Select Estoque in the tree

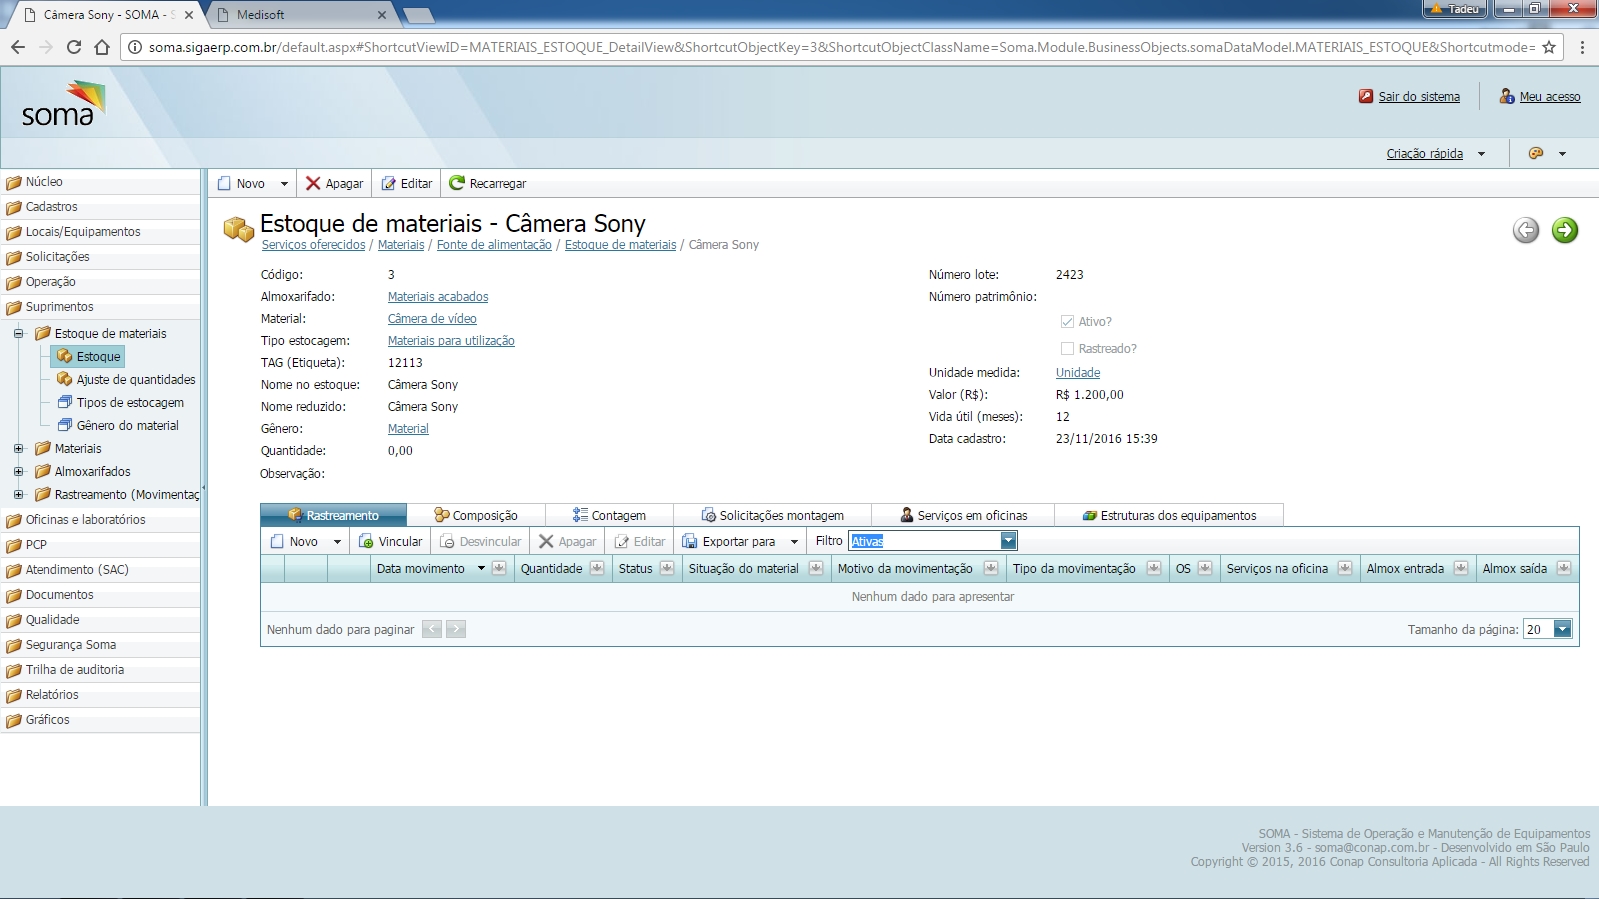pyautogui.click(x=89, y=356)
